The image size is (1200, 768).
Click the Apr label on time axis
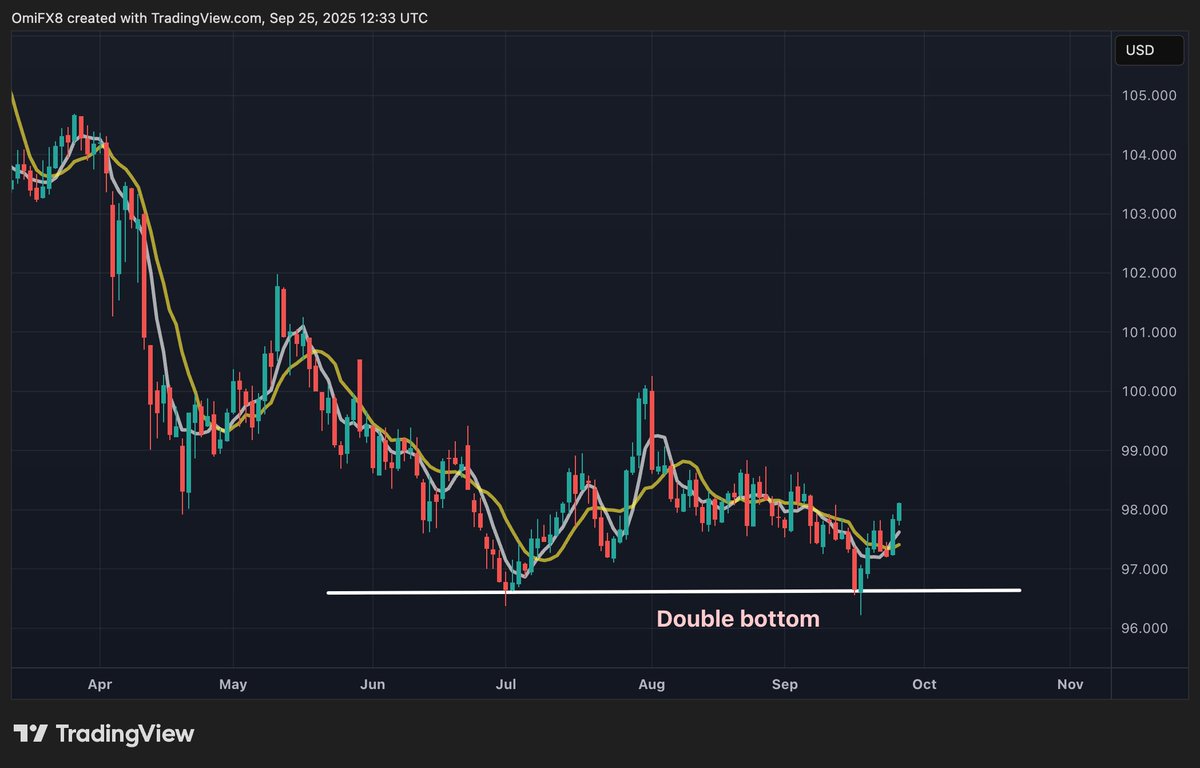(x=100, y=685)
